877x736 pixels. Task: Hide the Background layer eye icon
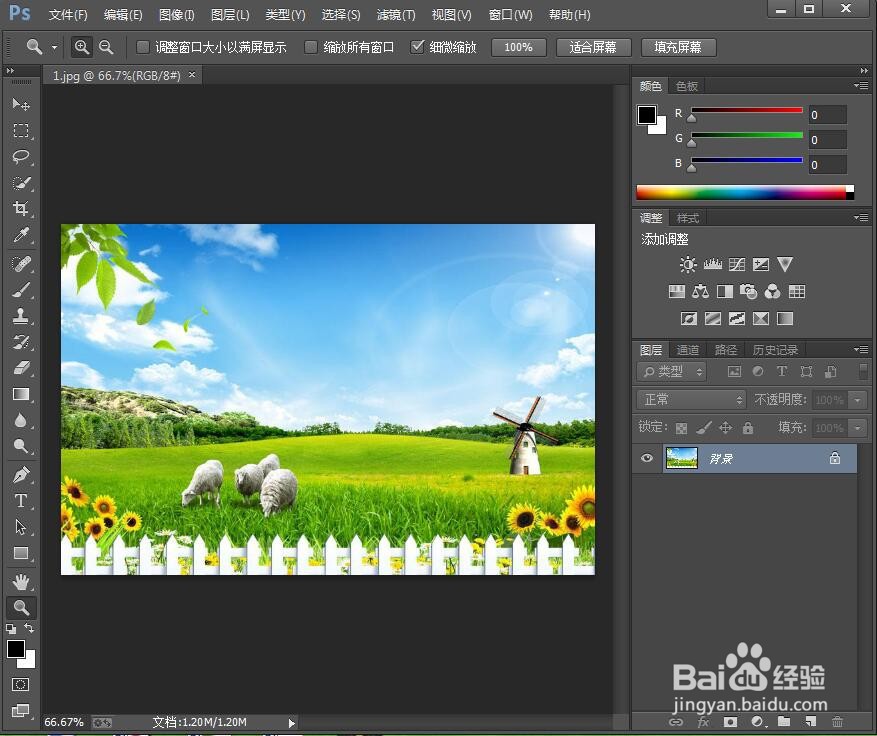(647, 458)
